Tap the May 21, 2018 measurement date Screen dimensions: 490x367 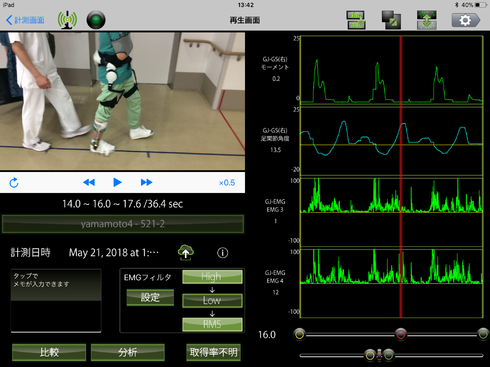click(114, 253)
